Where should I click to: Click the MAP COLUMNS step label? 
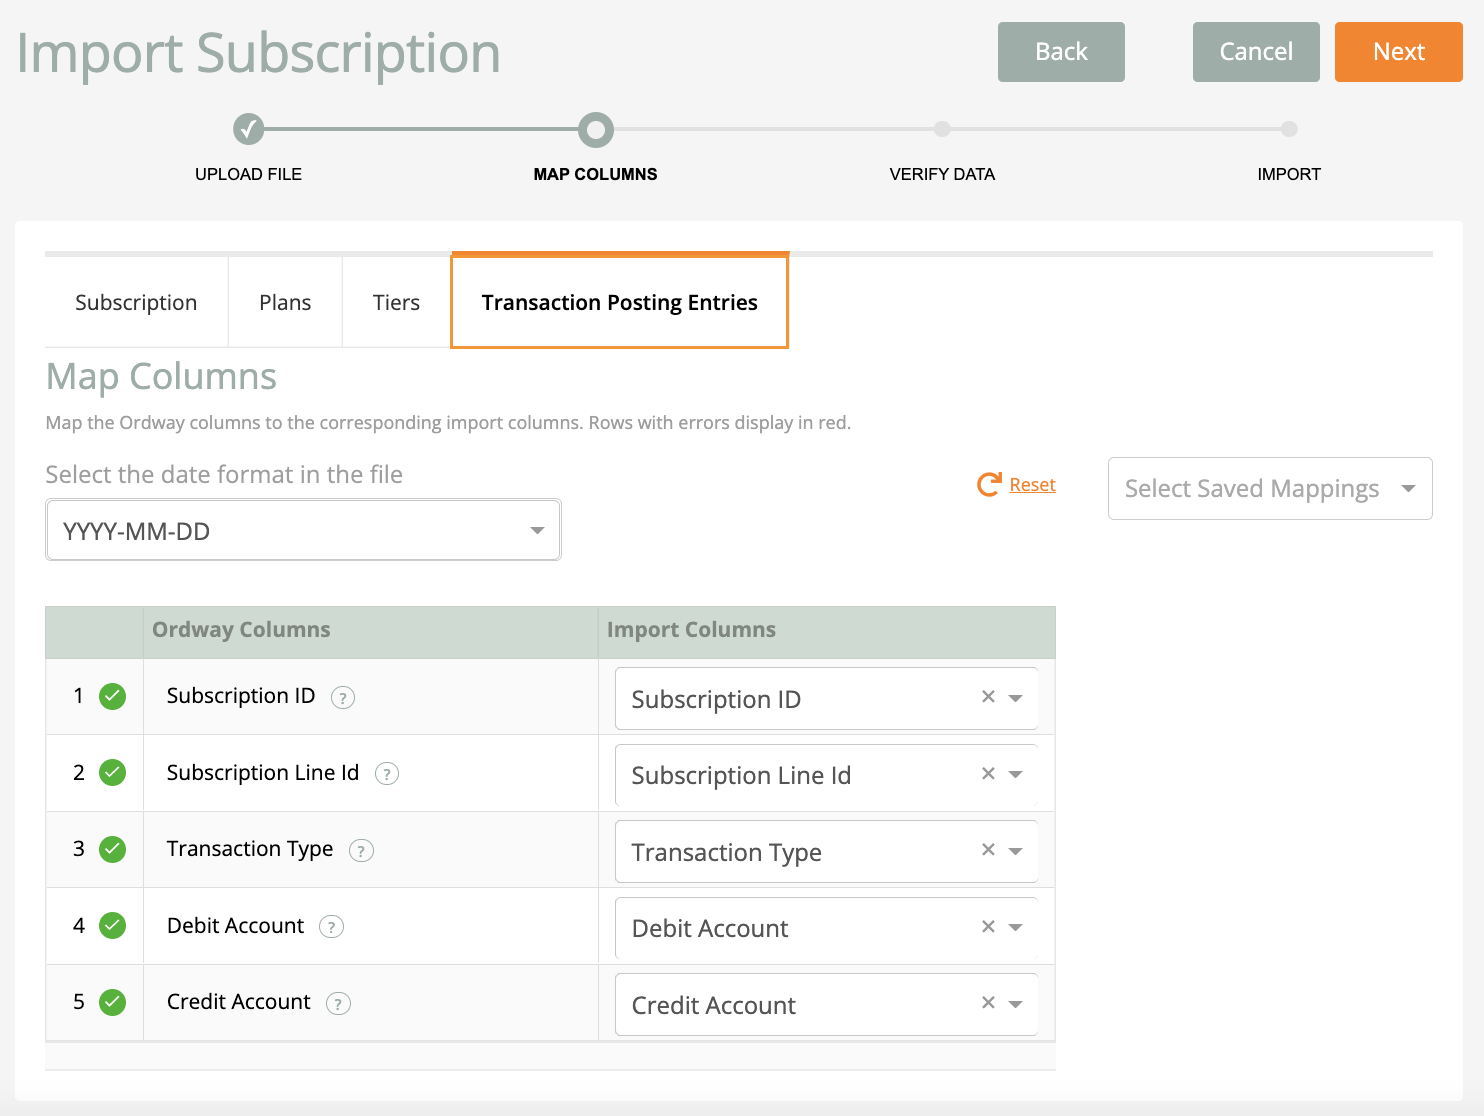tap(596, 174)
